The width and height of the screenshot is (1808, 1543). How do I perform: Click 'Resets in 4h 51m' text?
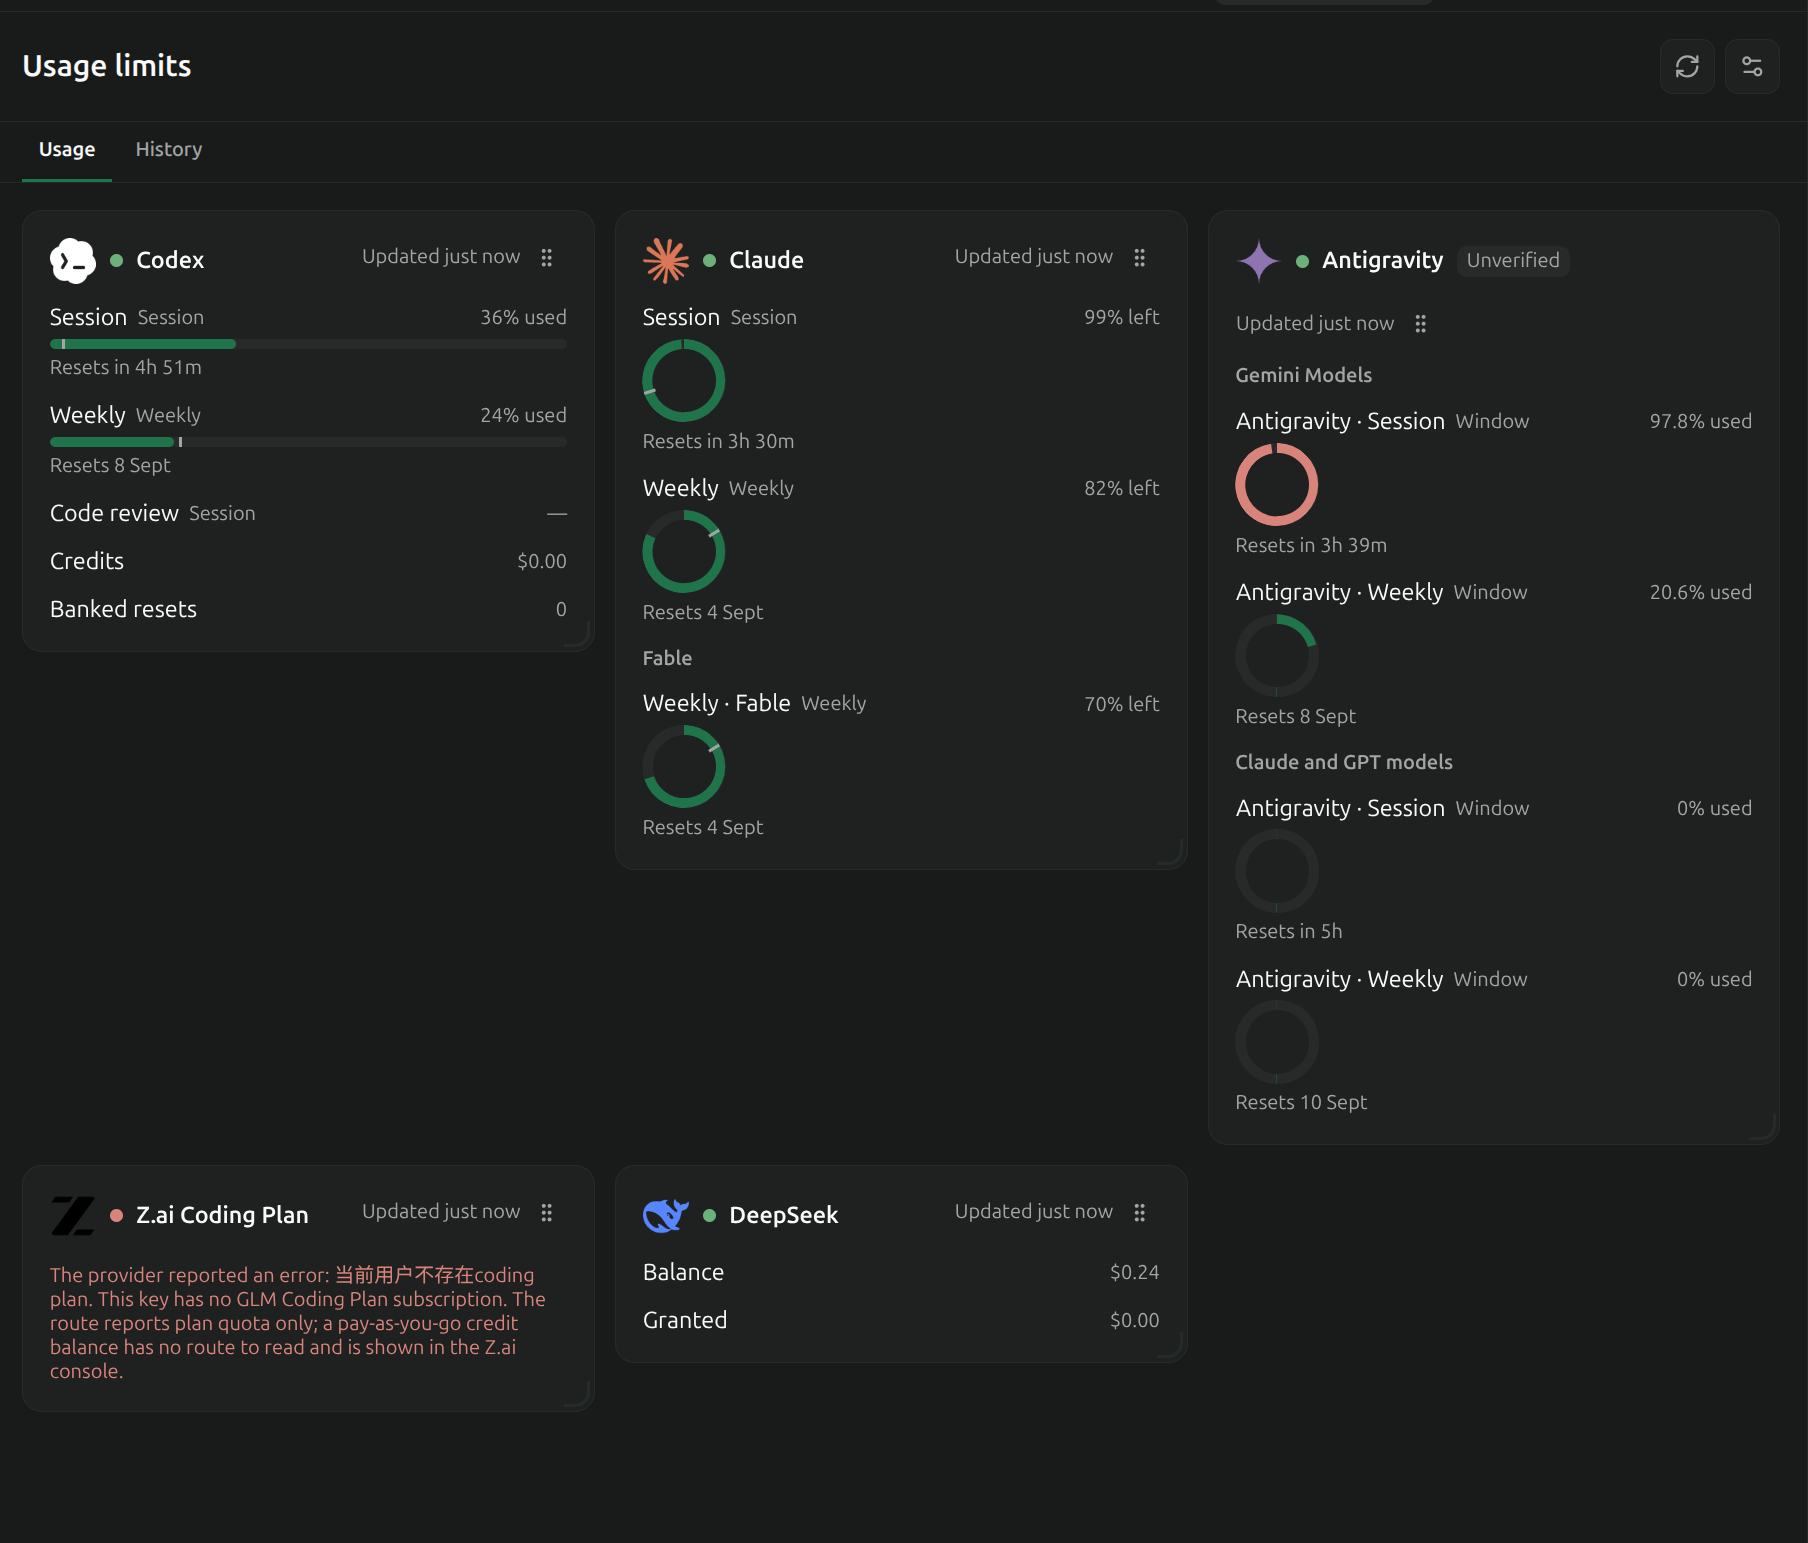[126, 367]
